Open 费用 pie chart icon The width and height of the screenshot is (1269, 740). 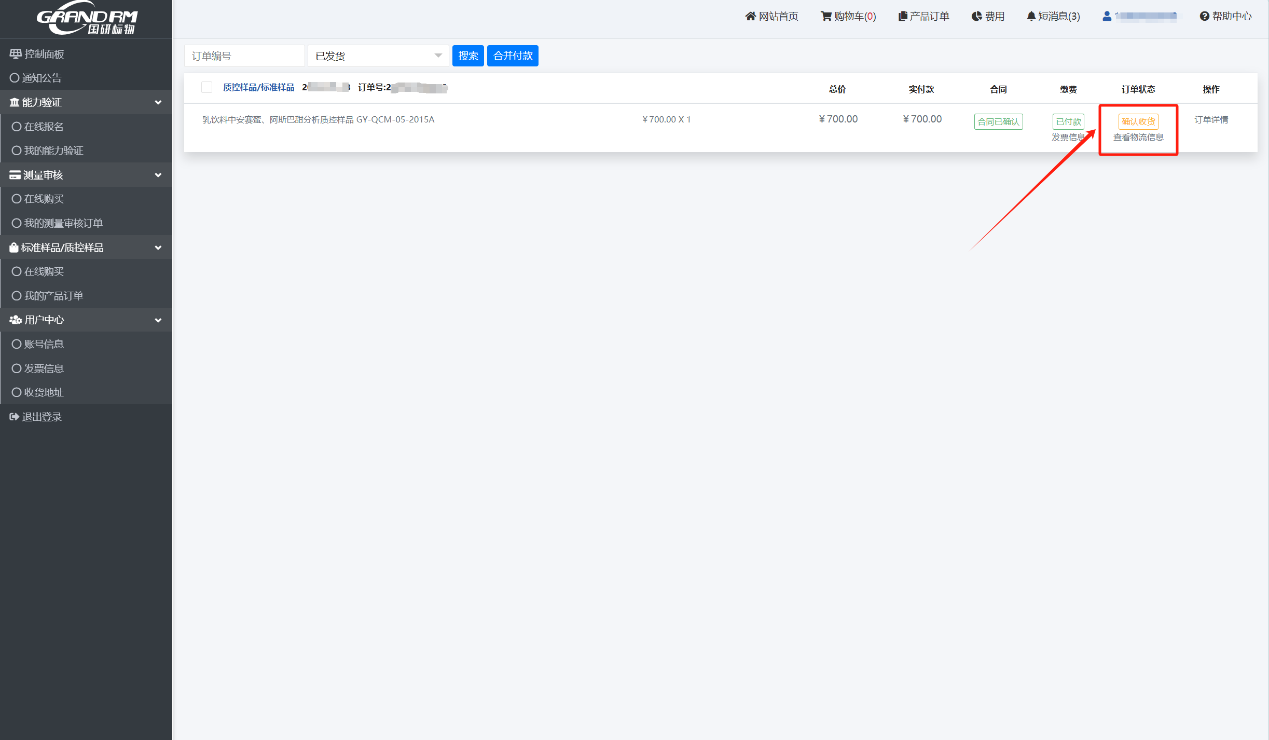pos(977,17)
